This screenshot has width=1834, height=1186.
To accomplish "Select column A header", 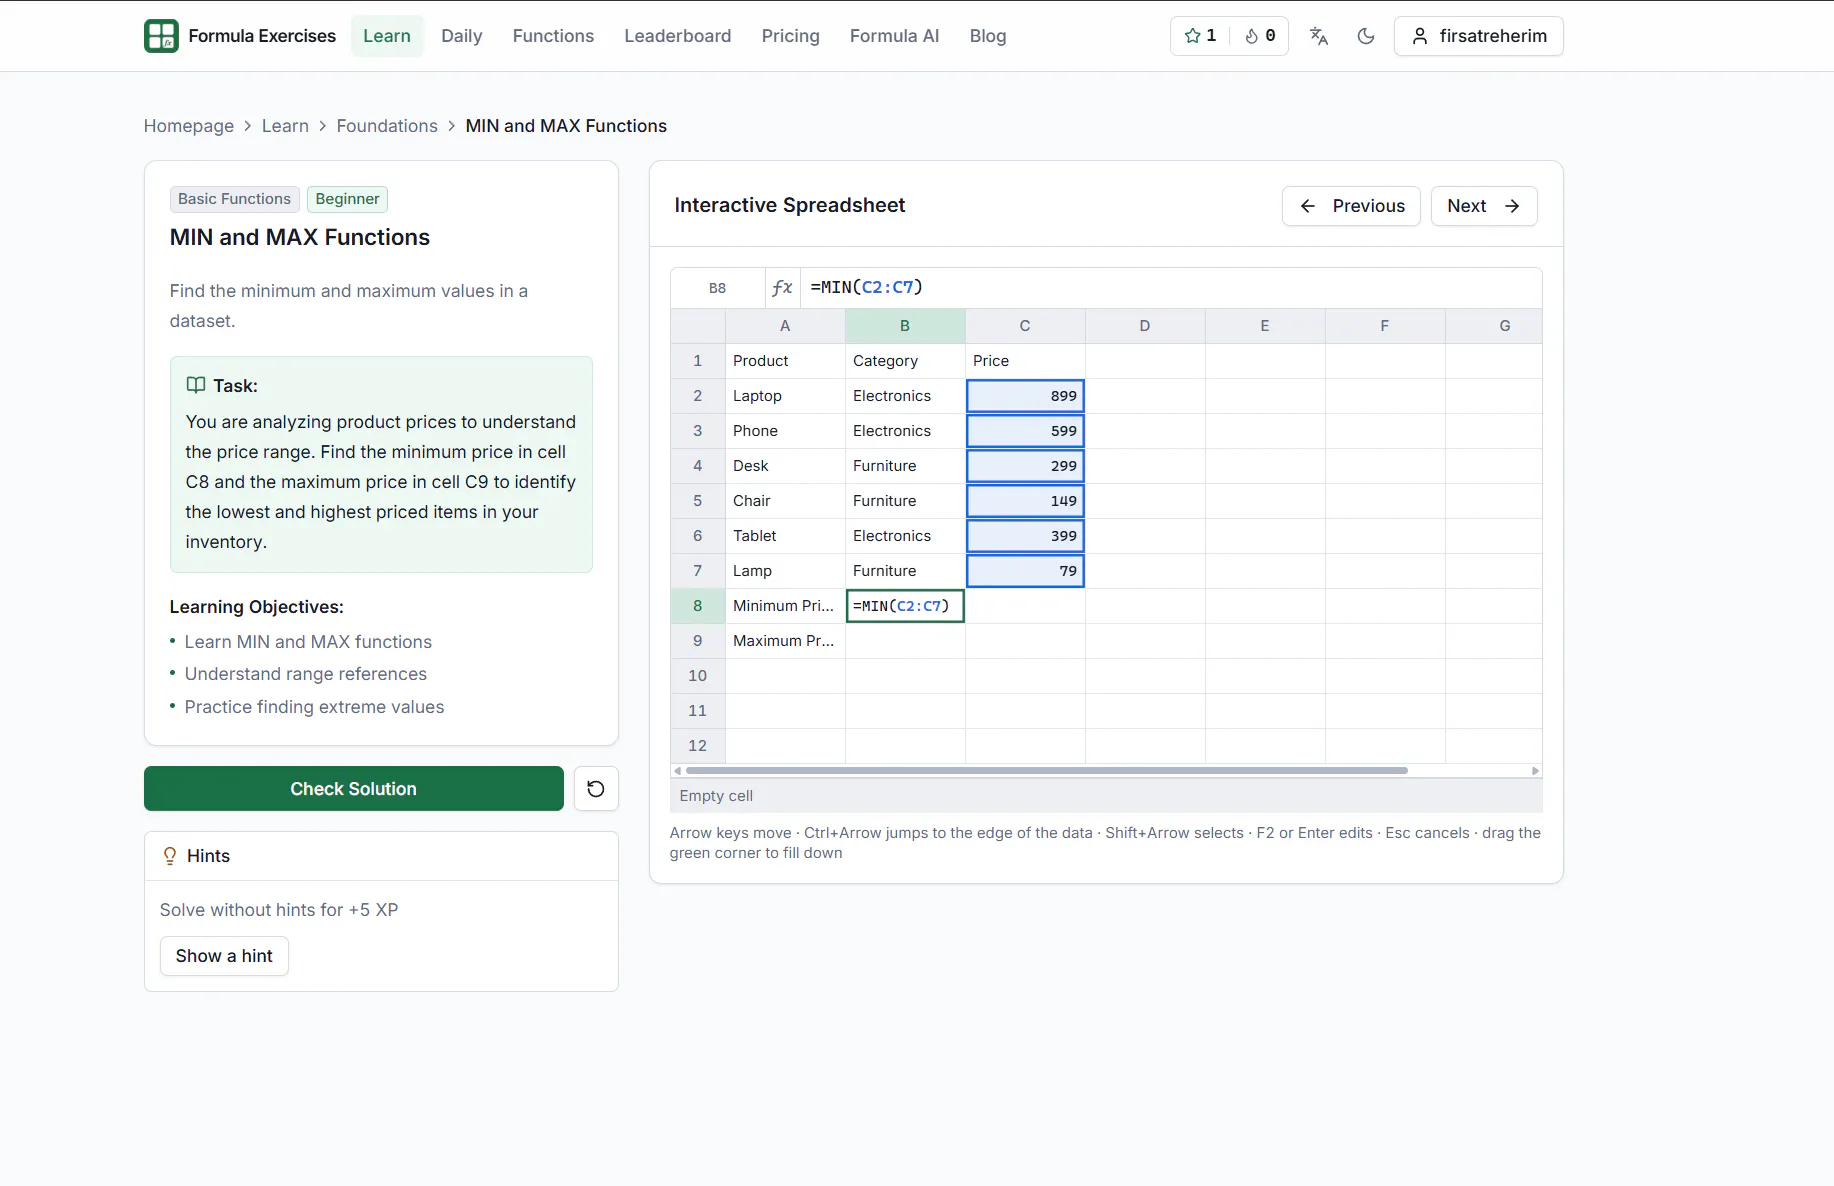I will (785, 326).
